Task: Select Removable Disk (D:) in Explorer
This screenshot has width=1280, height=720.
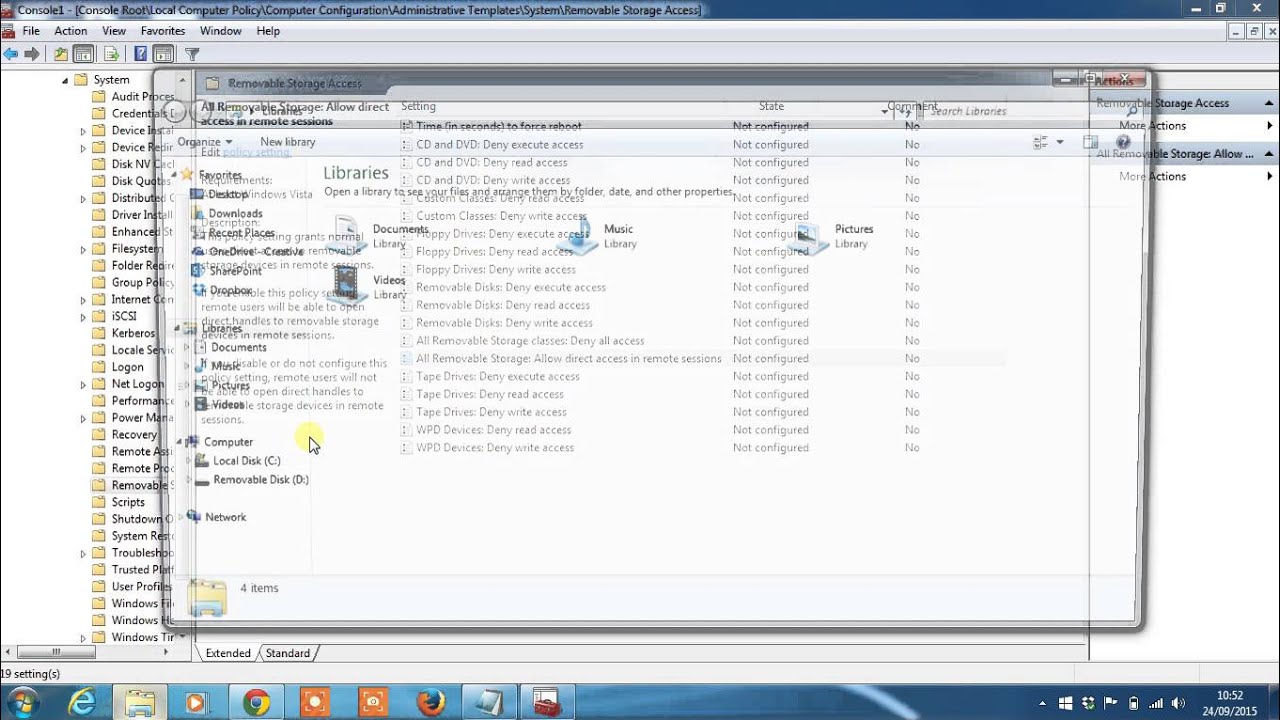Action: (x=260, y=480)
